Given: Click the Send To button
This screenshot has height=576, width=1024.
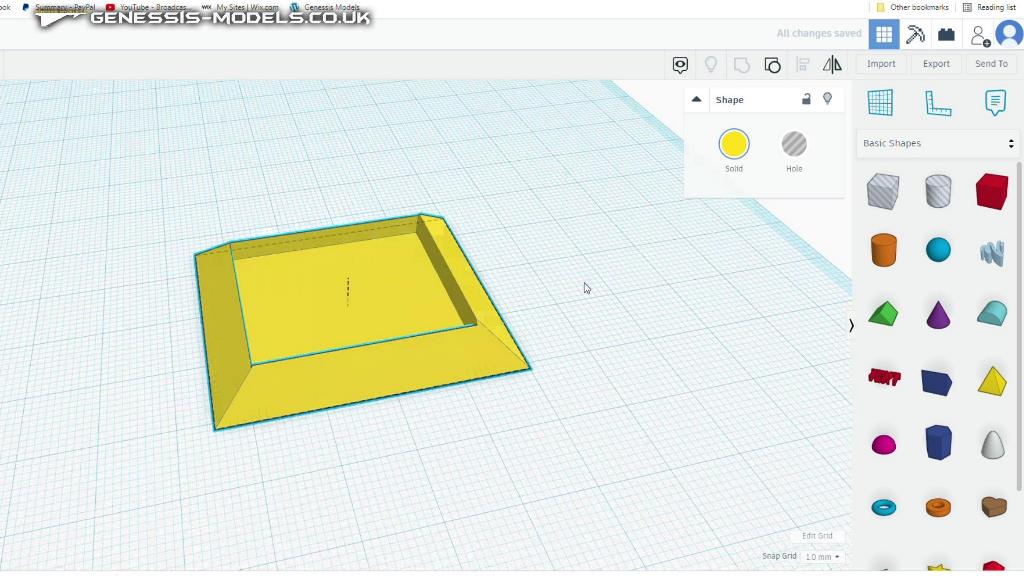Looking at the screenshot, I should 991,63.
